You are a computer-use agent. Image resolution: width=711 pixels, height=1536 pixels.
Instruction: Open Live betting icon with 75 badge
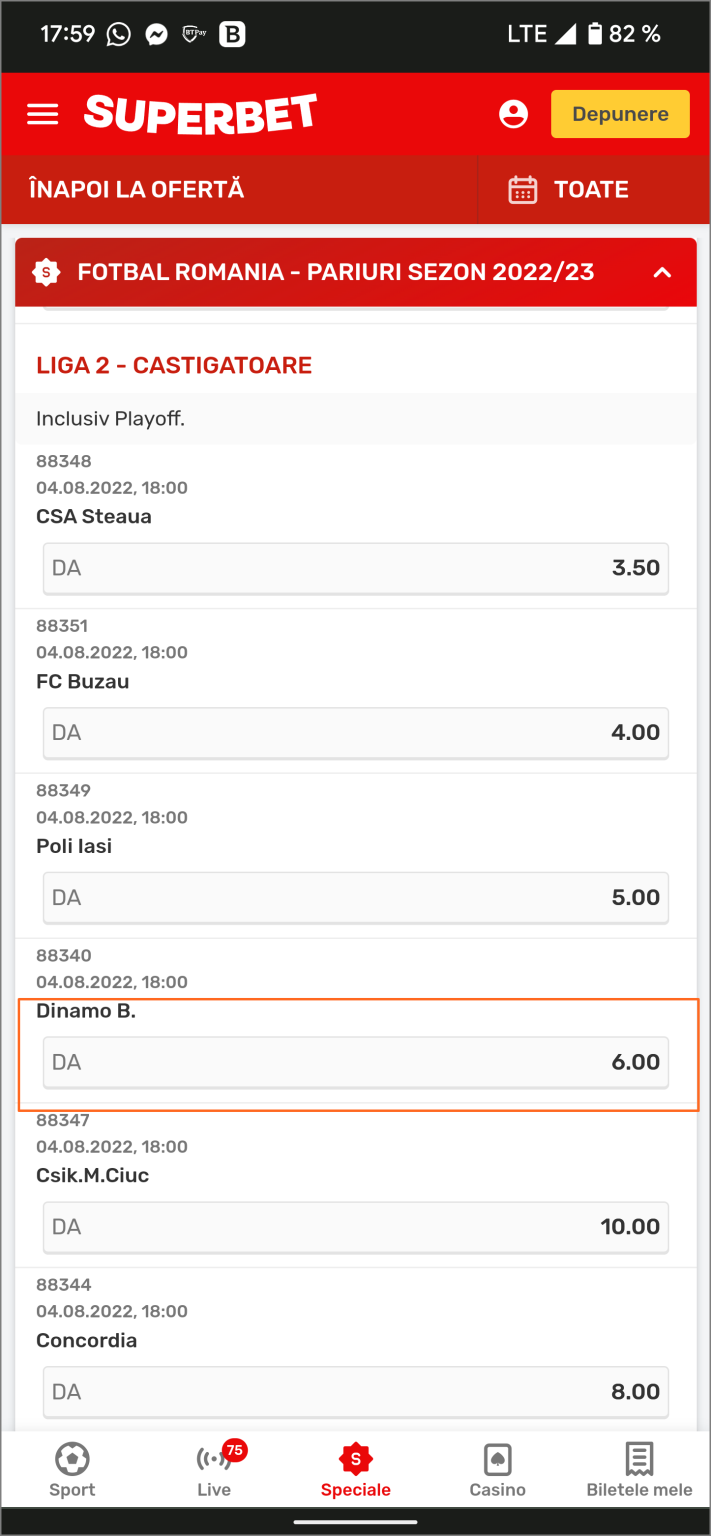click(215, 1459)
